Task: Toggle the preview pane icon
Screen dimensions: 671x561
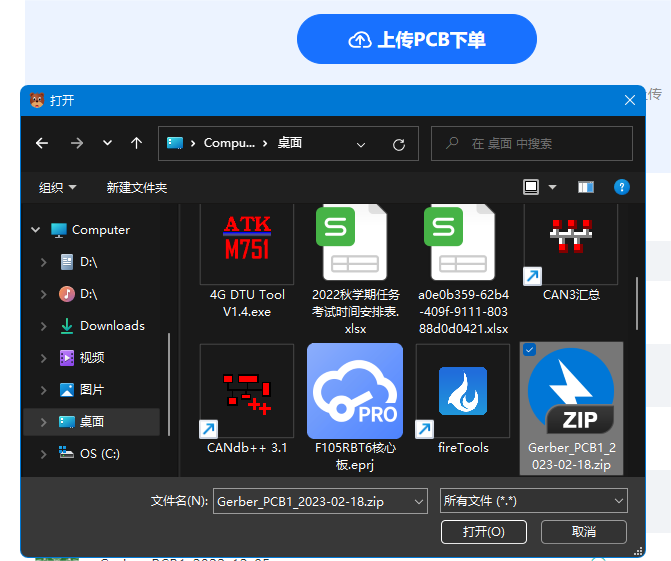Action: click(586, 187)
